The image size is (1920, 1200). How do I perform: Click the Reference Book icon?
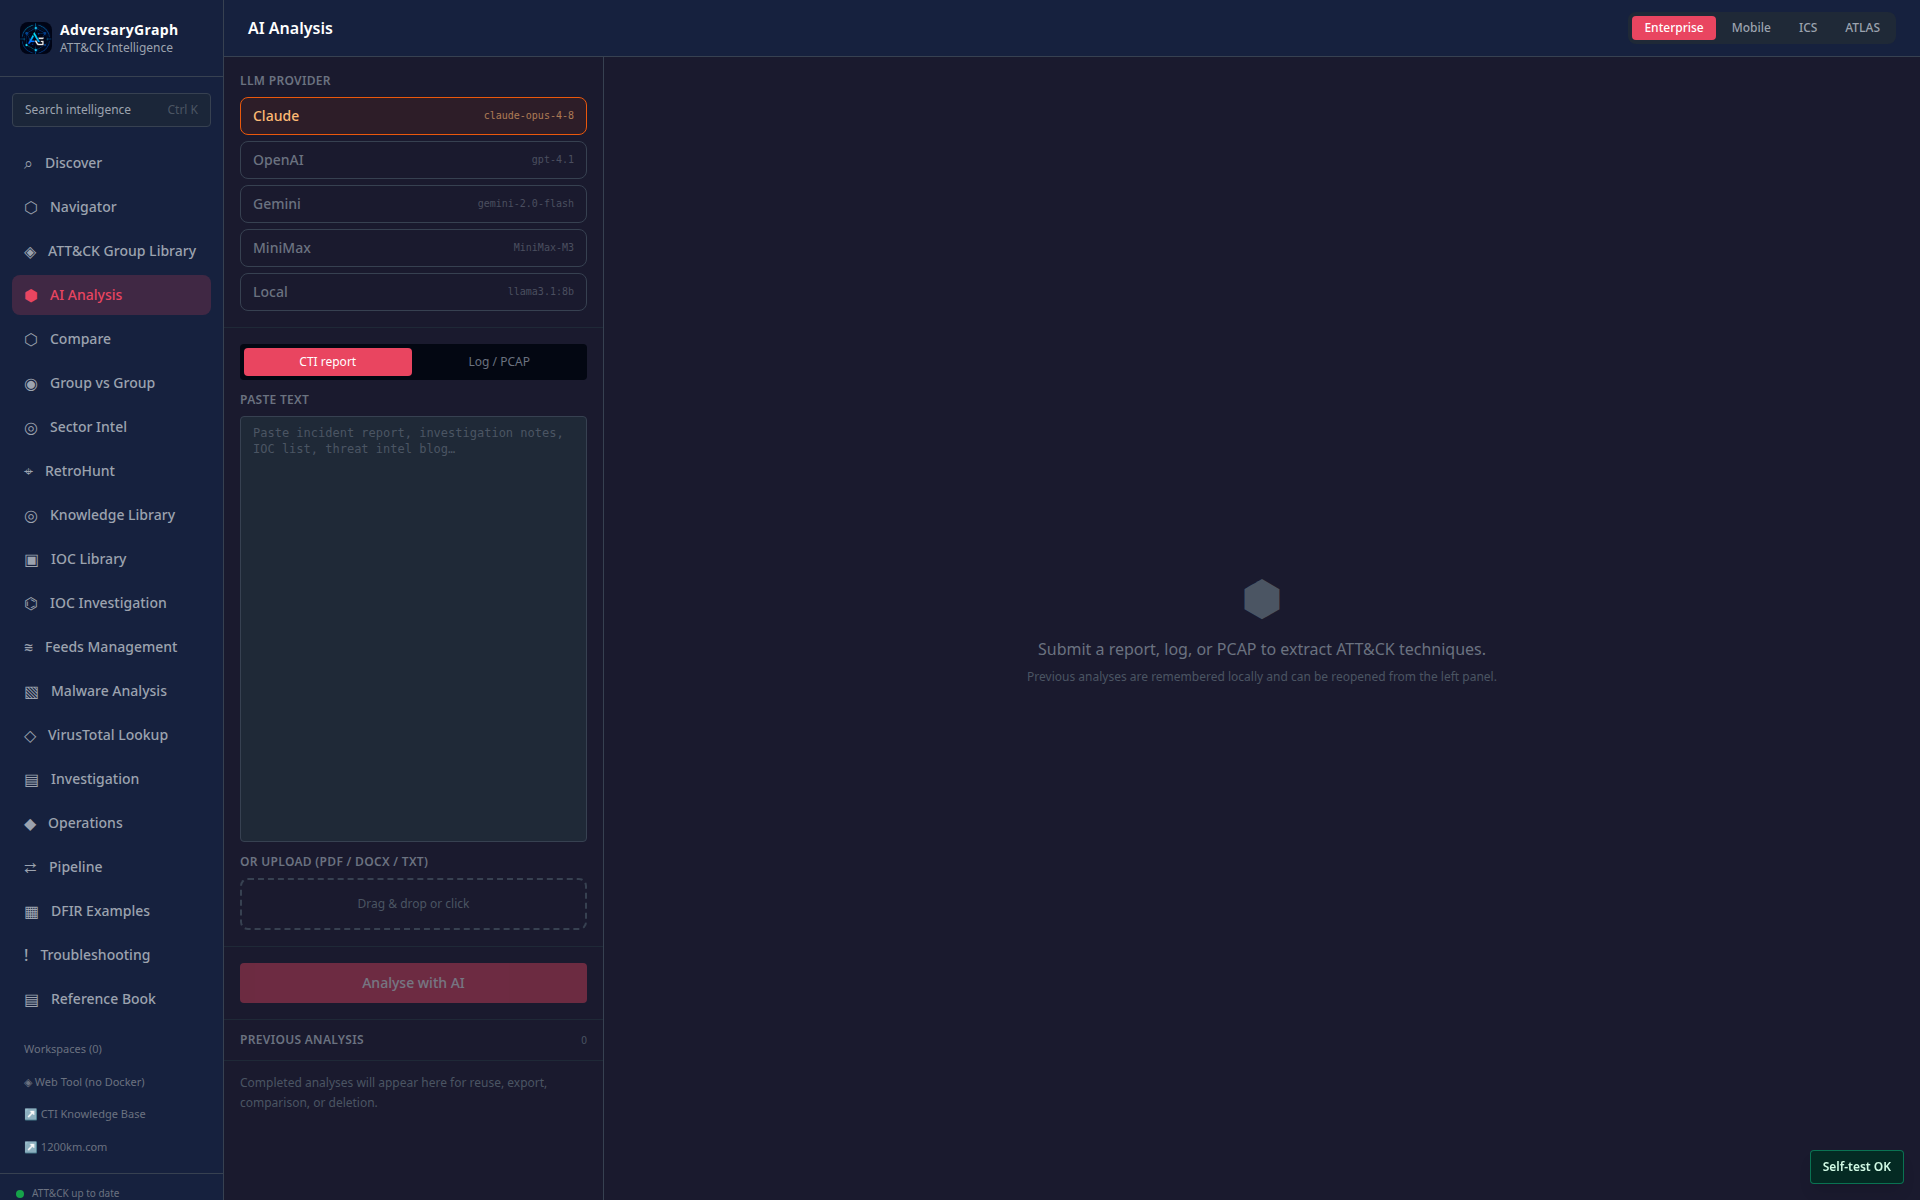(31, 1000)
